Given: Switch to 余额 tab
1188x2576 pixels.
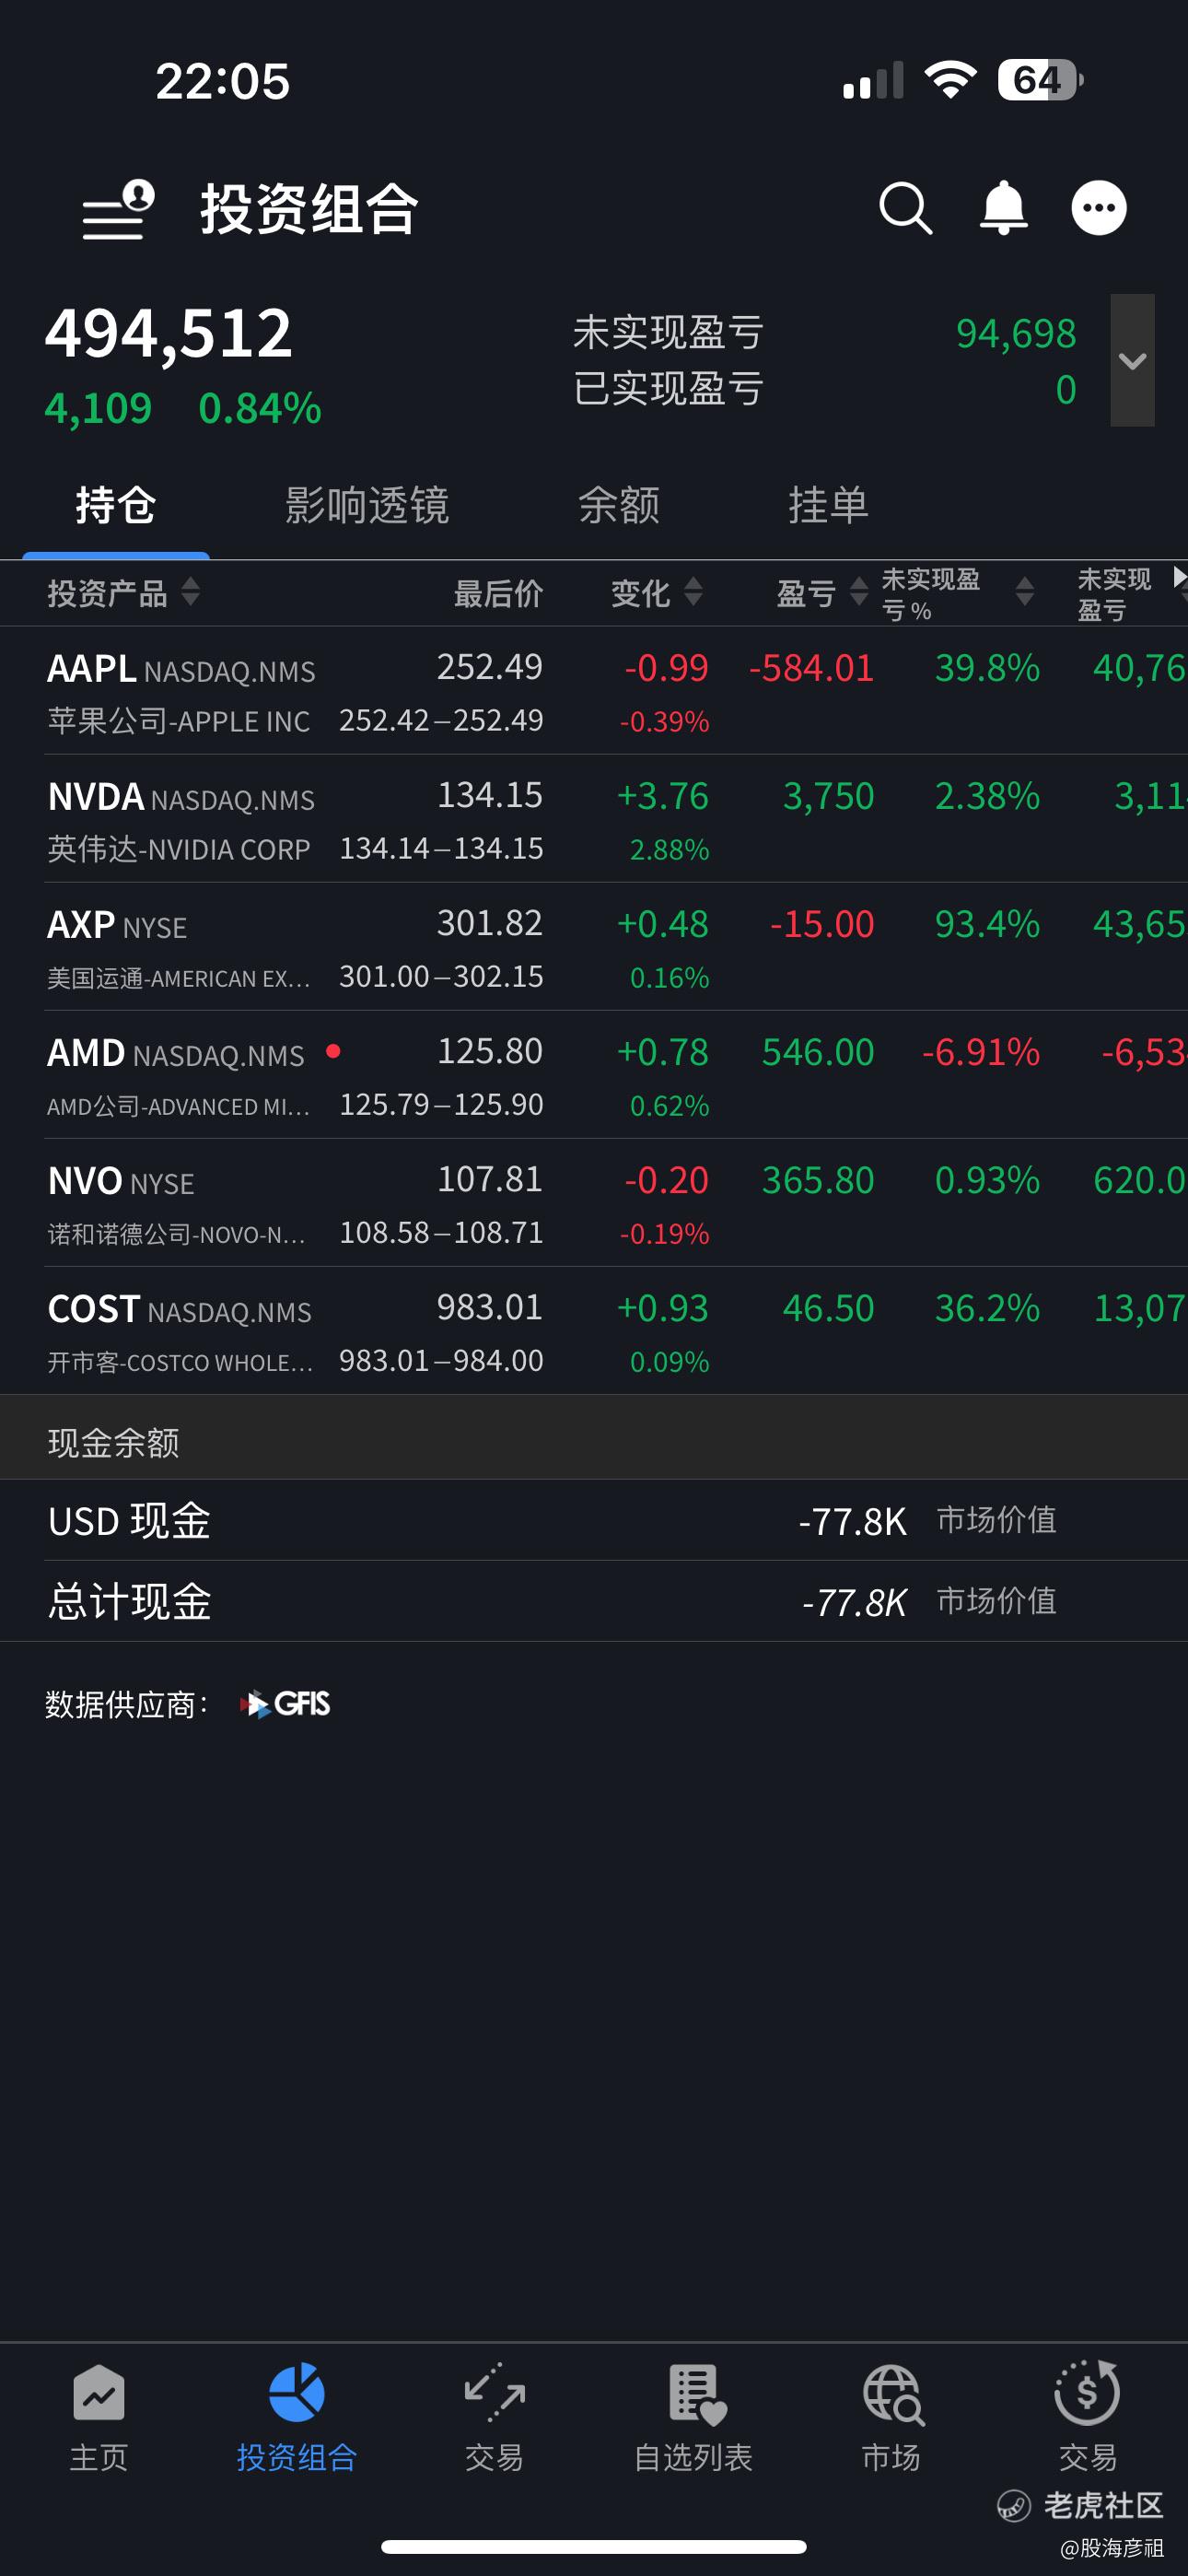Looking at the screenshot, I should click(619, 506).
